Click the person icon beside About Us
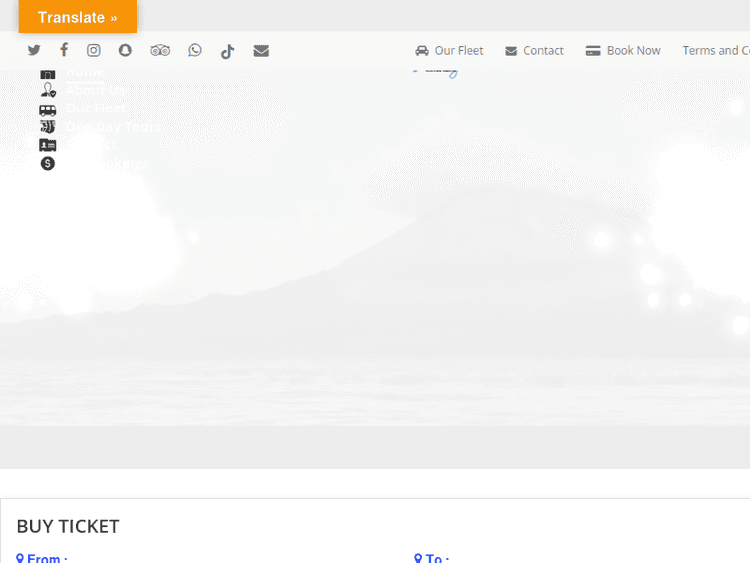The width and height of the screenshot is (750, 563). coord(48,90)
